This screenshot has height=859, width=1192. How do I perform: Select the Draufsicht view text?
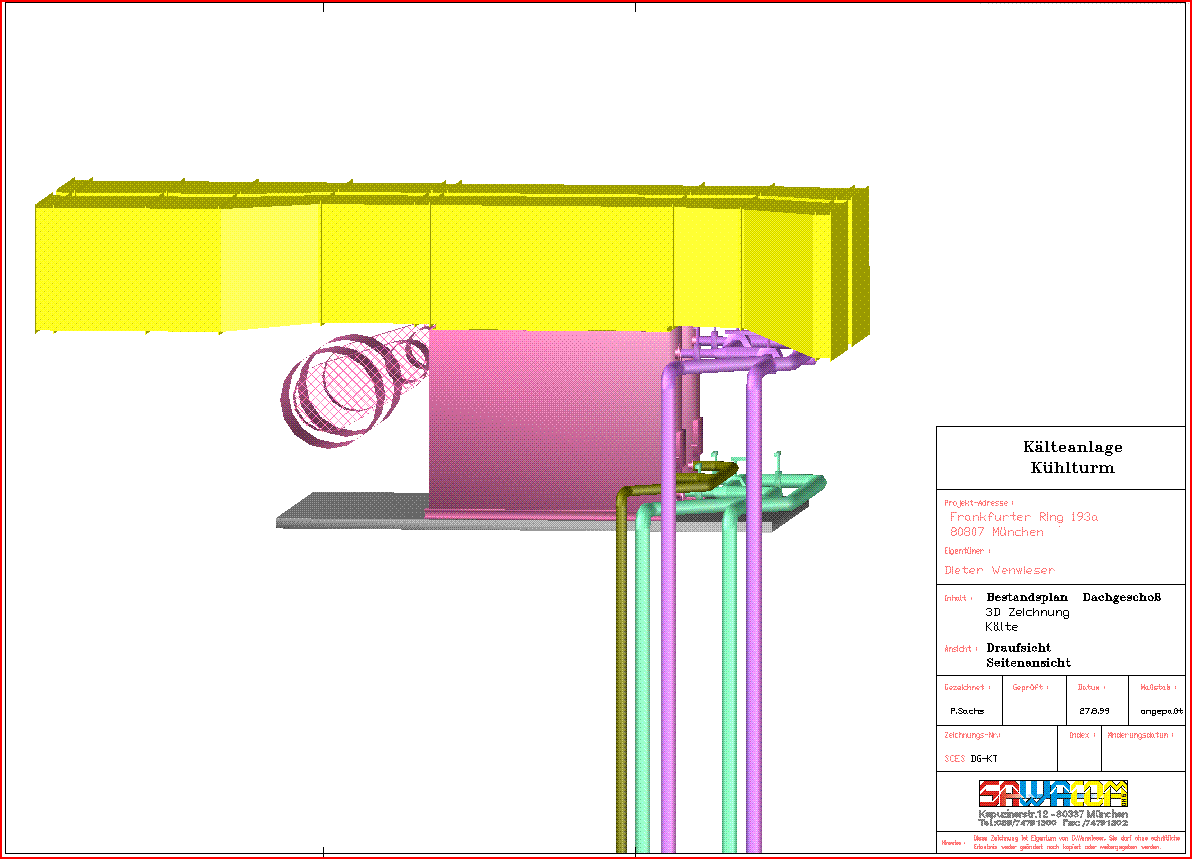[1018, 648]
